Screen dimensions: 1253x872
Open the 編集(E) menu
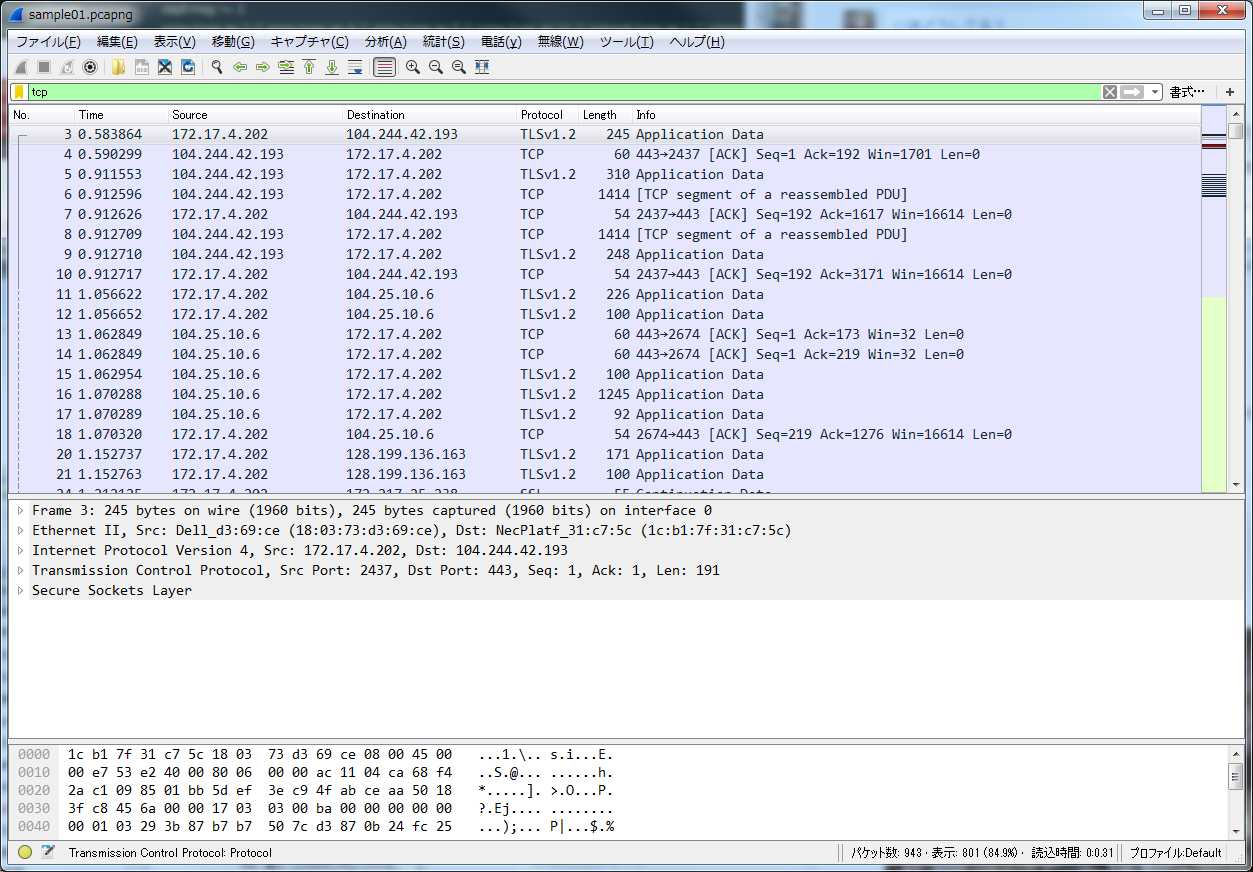coord(117,42)
